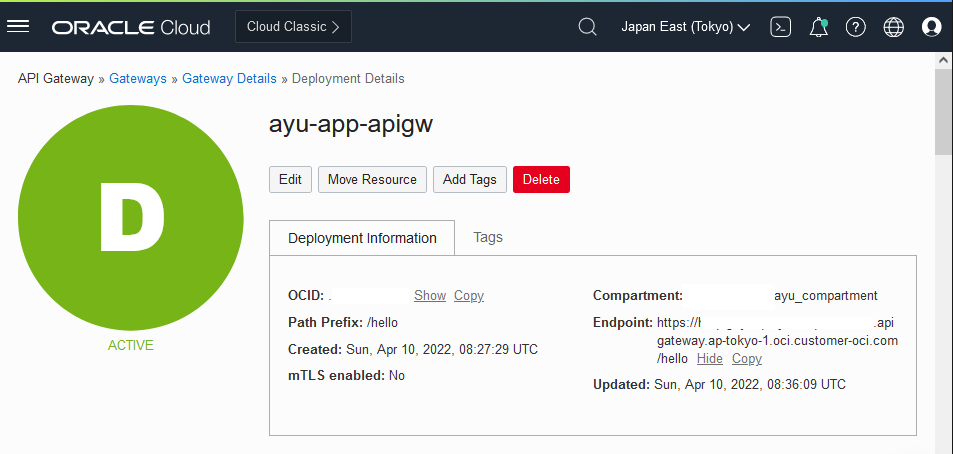This screenshot has width=953, height=454.
Task: Launch Cloud Shell developer tools icon
Action: pos(780,27)
